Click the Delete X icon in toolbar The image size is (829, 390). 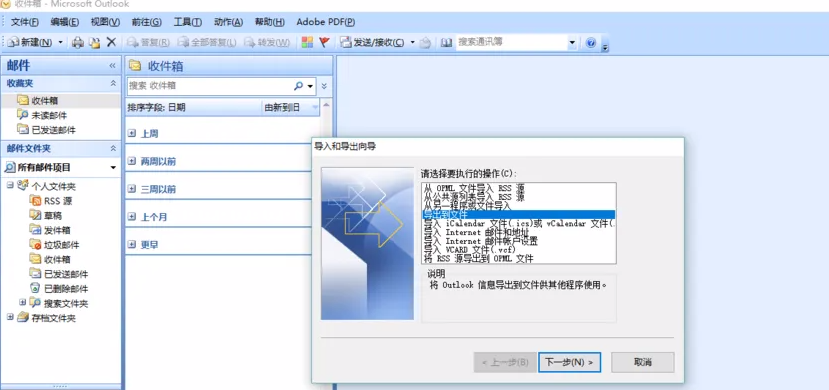click(x=111, y=42)
